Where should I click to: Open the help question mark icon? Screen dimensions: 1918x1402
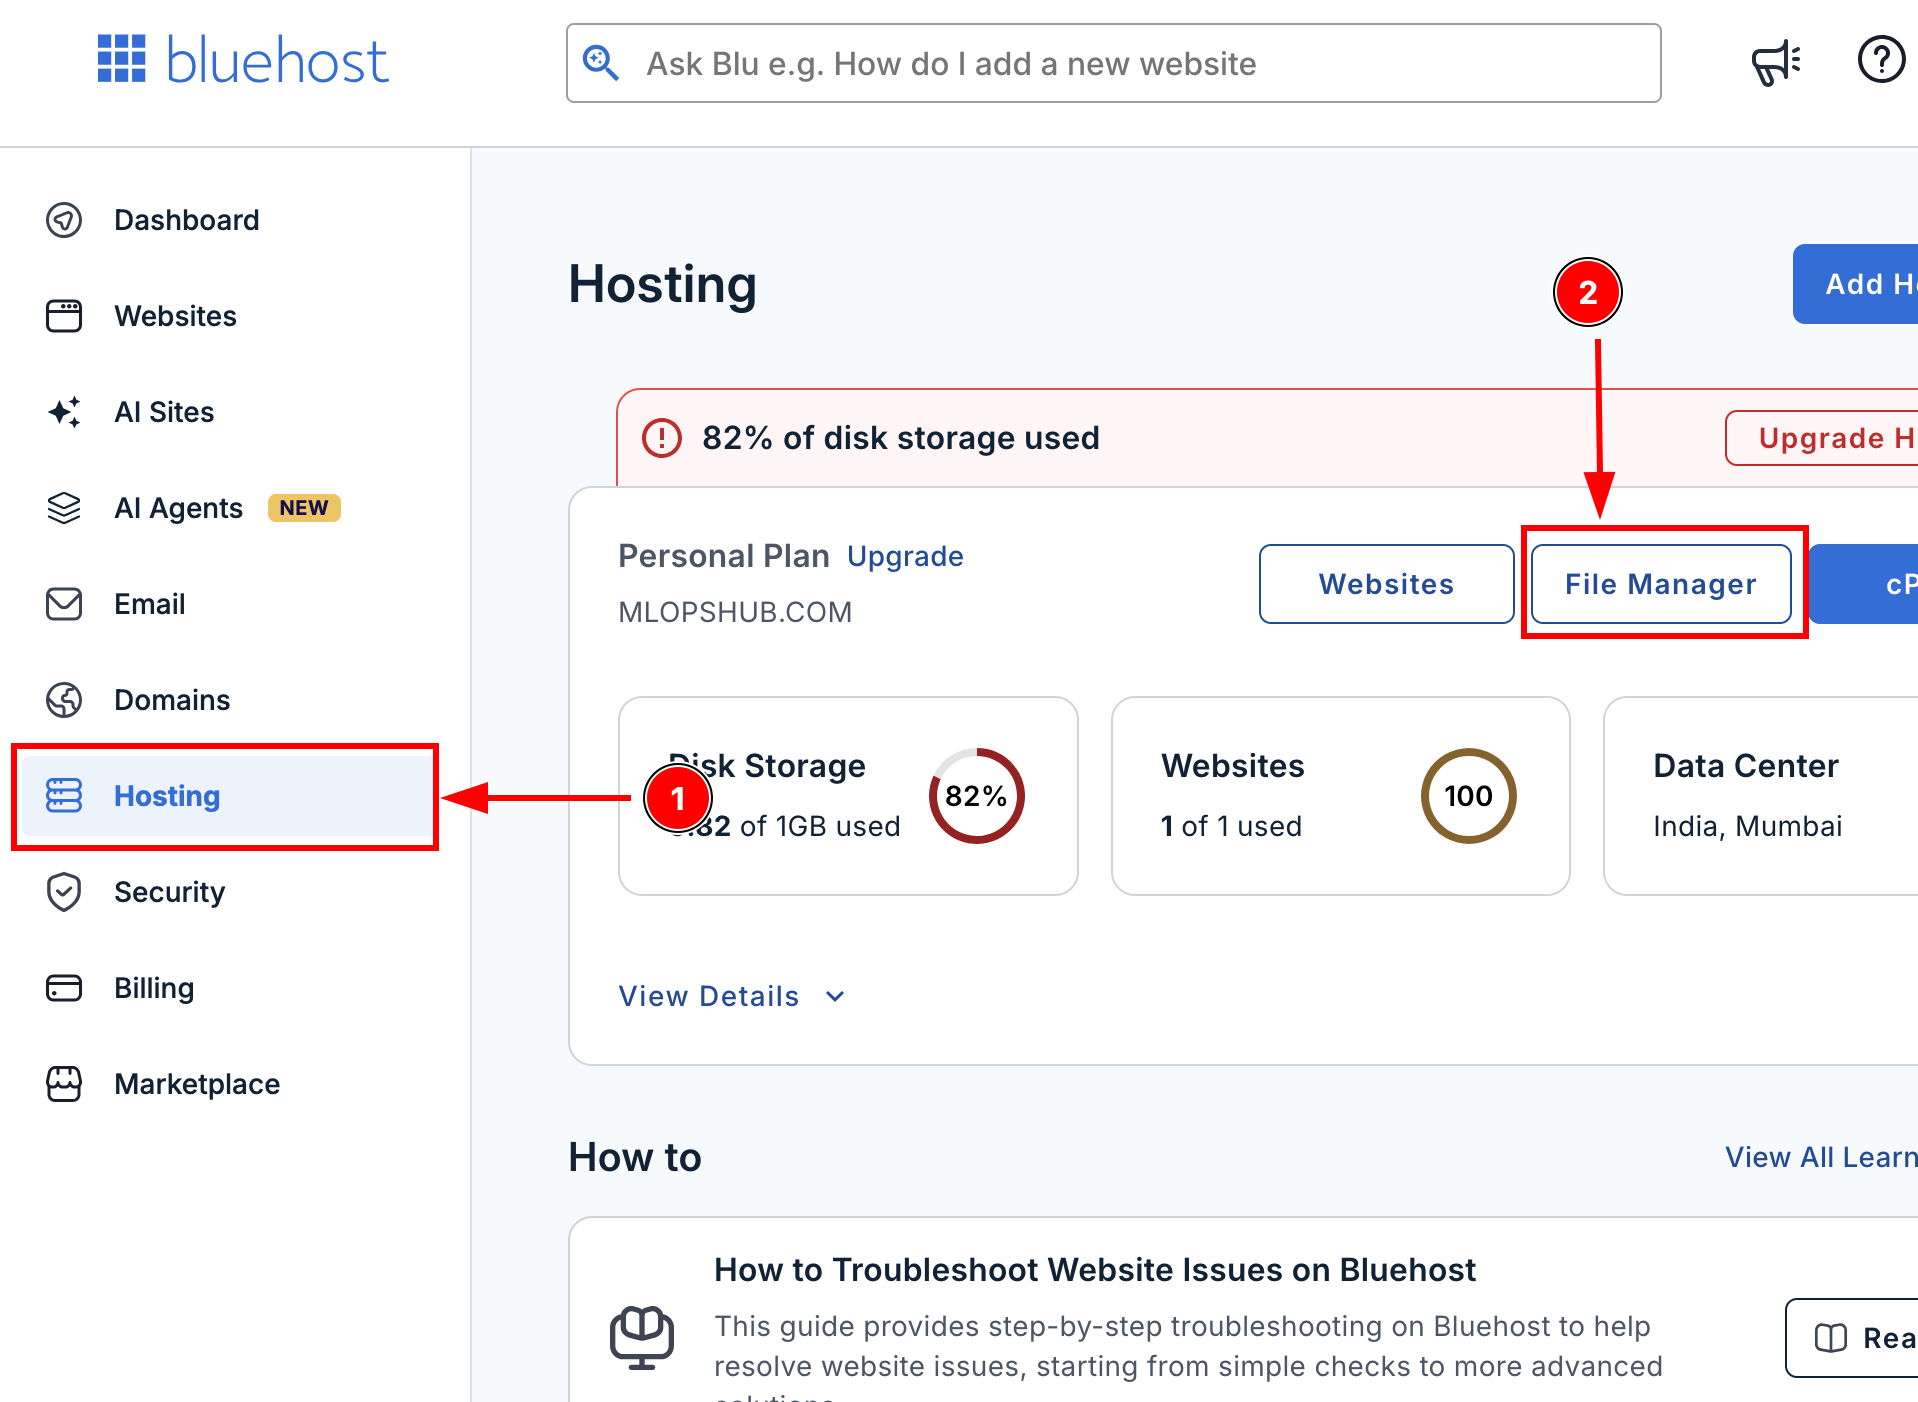(x=1881, y=60)
